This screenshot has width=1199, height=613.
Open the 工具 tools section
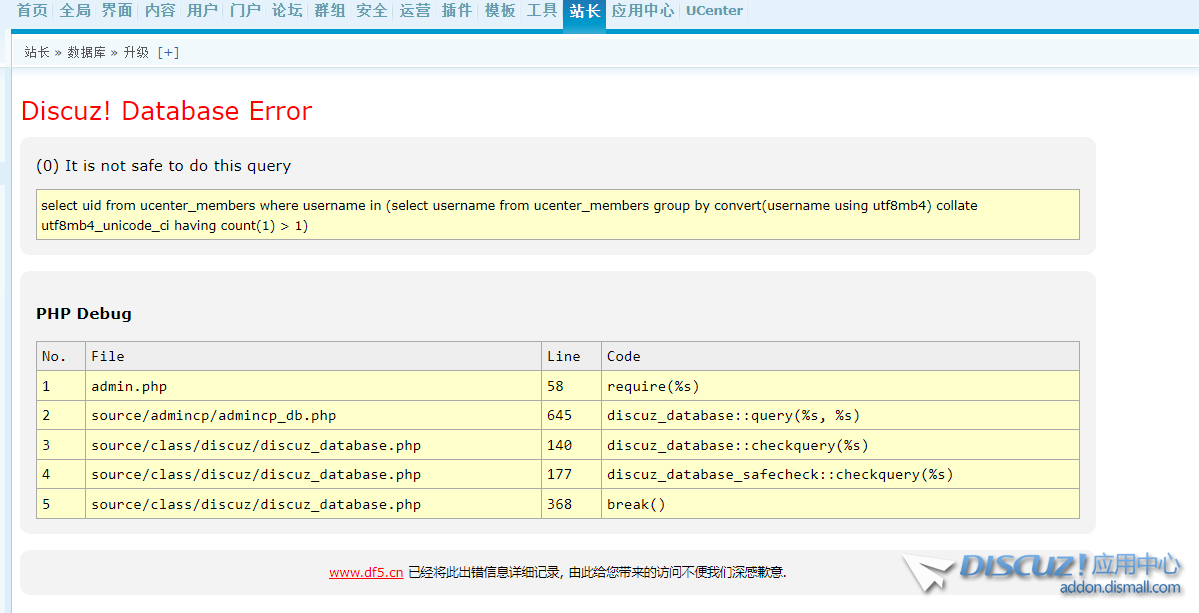coord(541,12)
